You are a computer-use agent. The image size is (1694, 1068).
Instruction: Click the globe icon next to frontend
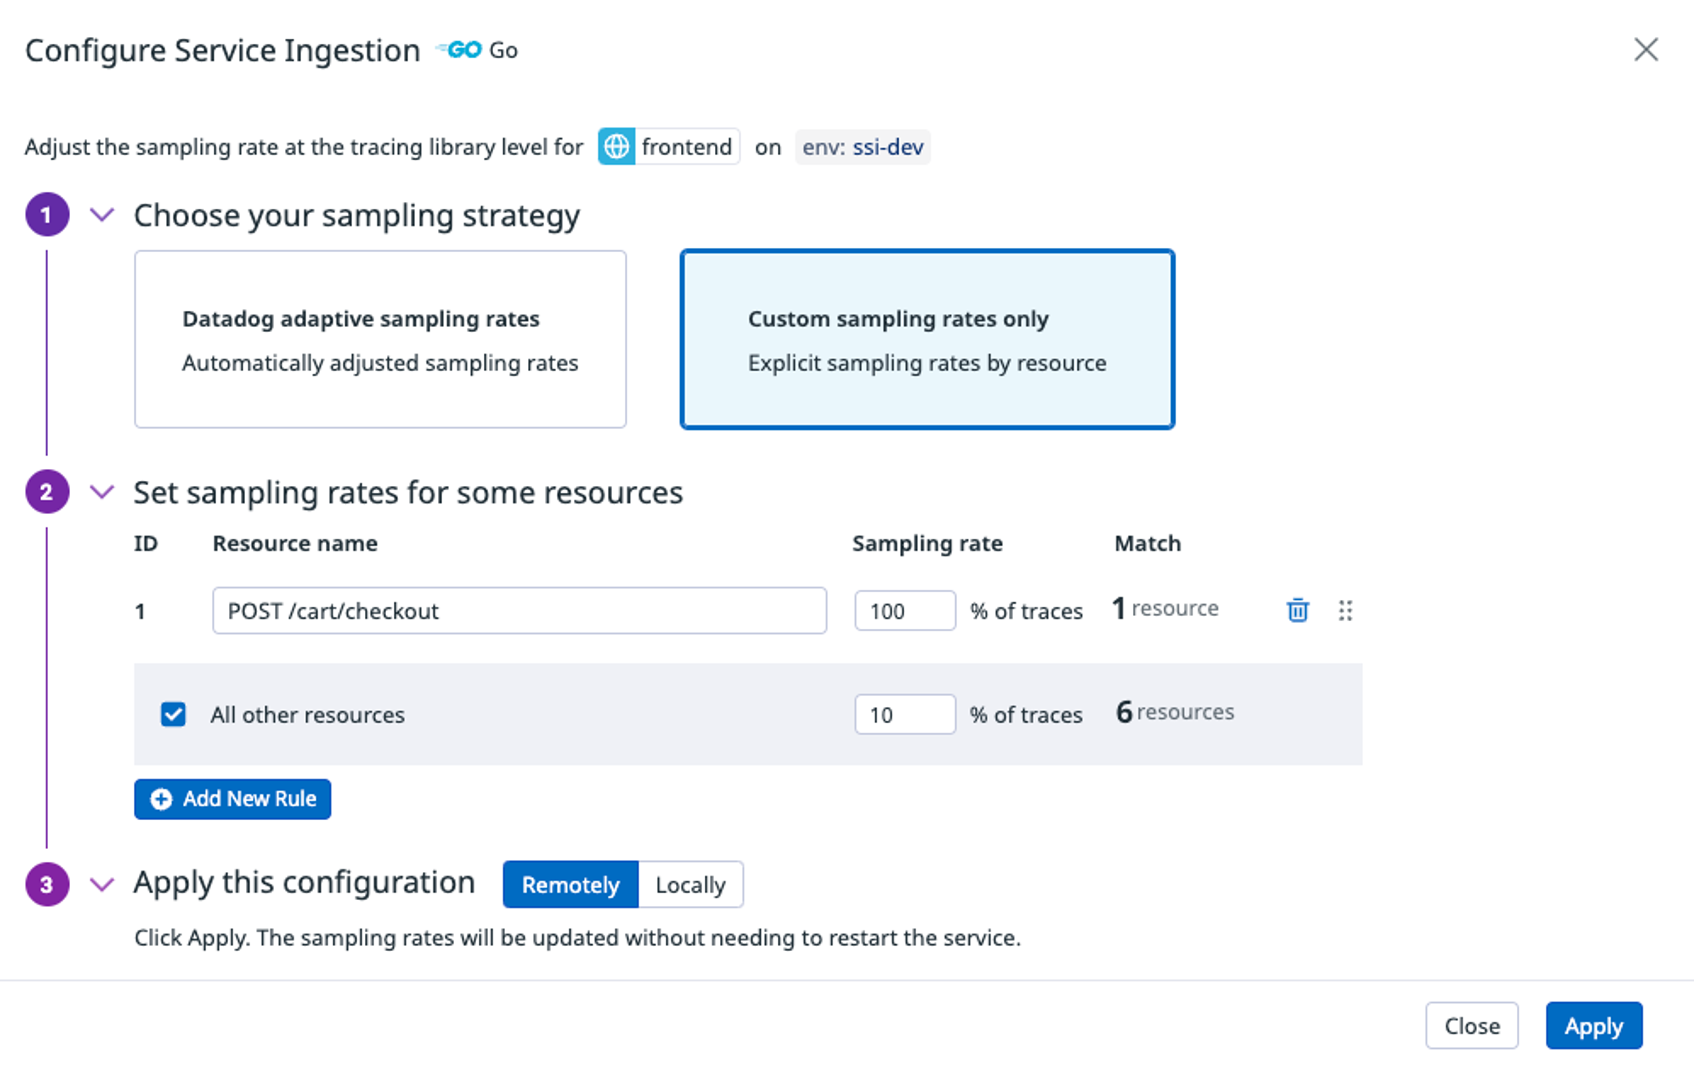click(616, 146)
